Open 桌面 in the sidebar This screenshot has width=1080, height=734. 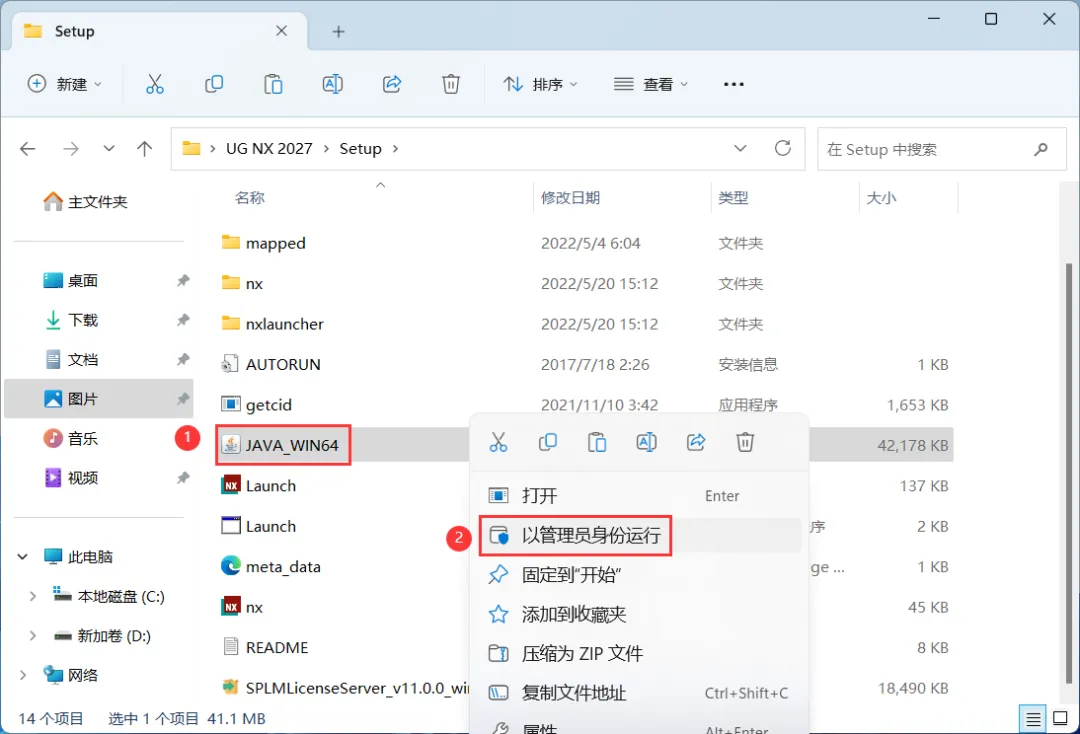[x=70, y=281]
